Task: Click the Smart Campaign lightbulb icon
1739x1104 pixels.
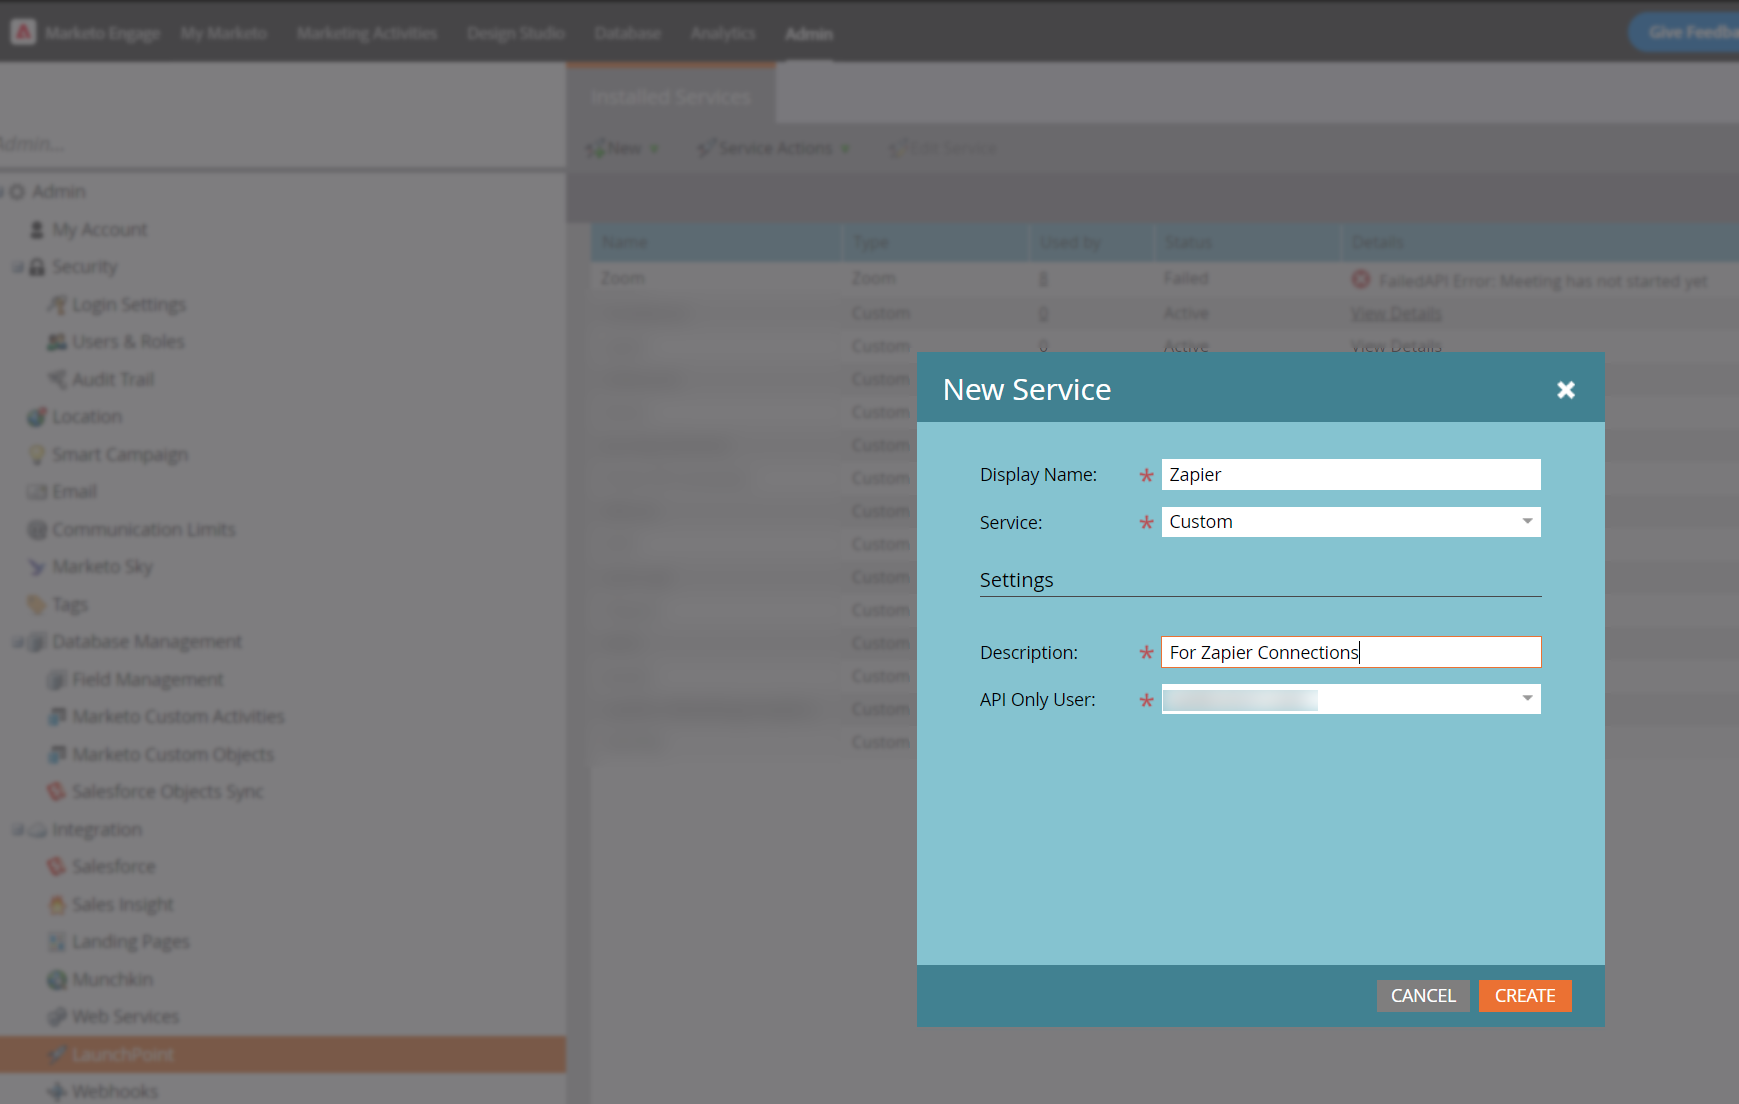Action: [37, 455]
